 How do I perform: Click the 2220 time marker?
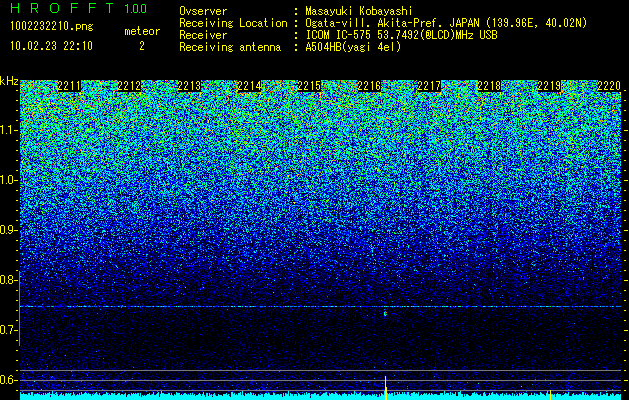point(609,86)
